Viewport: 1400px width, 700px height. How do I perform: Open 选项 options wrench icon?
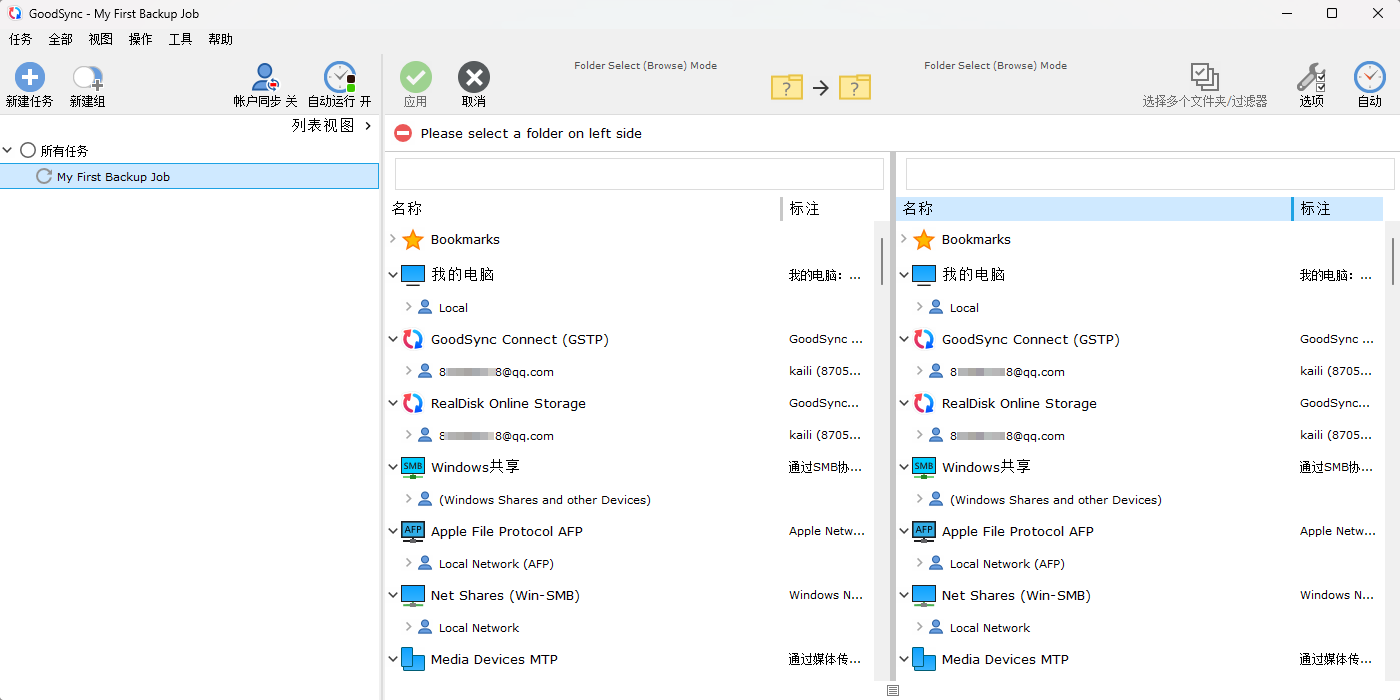tap(1311, 78)
